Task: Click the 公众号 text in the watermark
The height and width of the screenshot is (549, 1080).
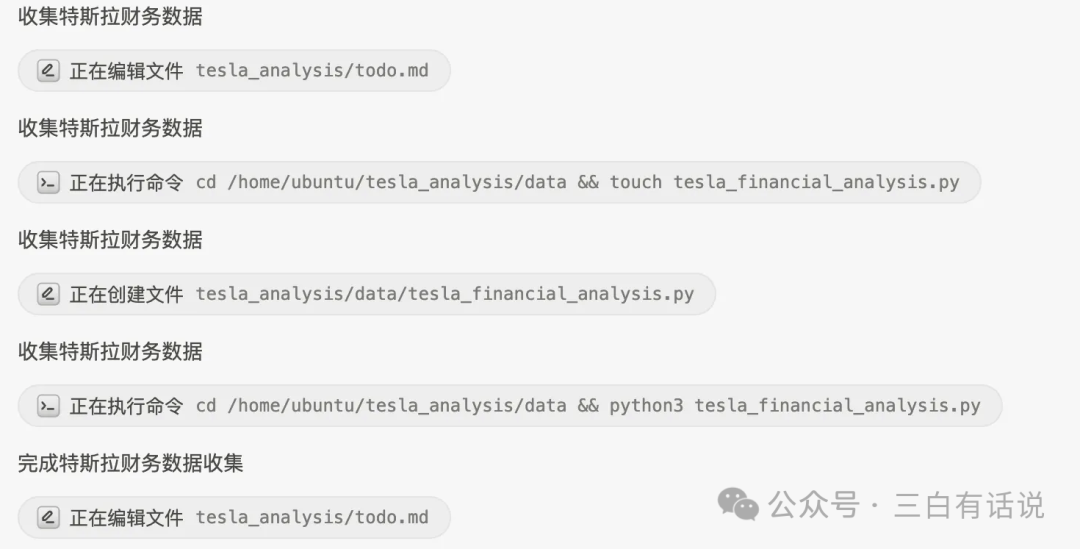Action: 813,506
